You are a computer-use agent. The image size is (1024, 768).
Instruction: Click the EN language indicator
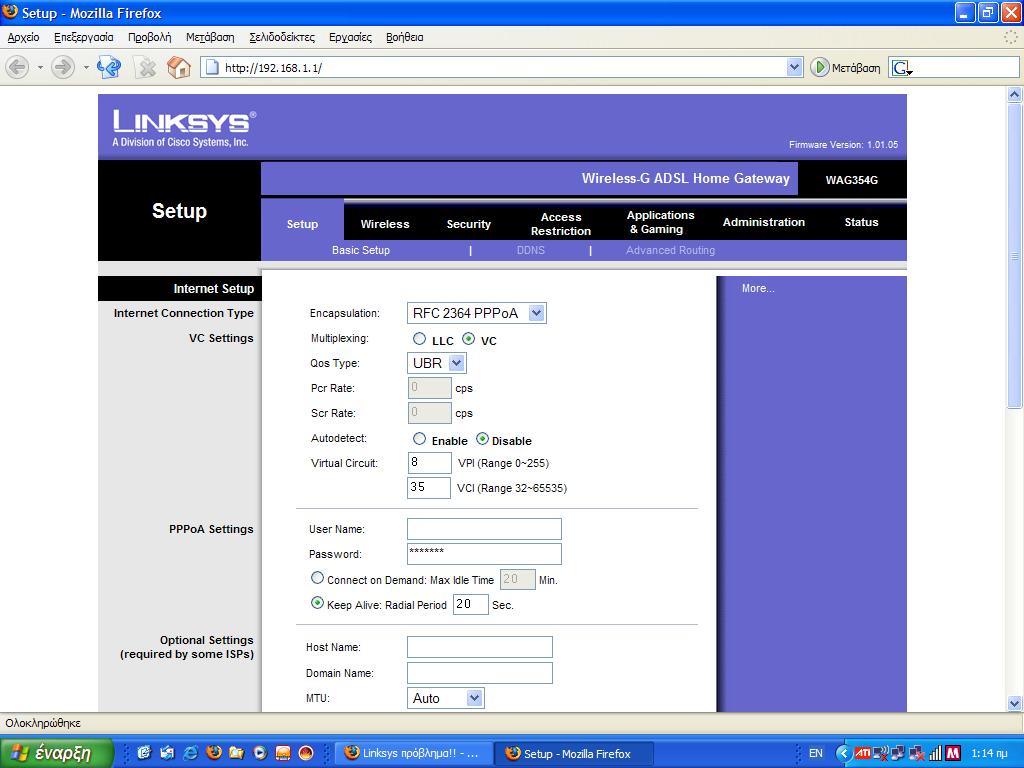coord(816,753)
